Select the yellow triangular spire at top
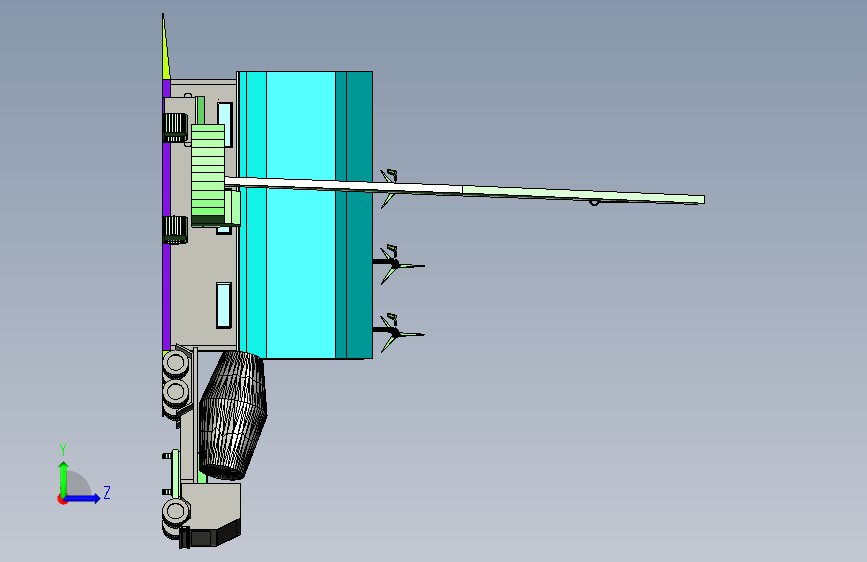 coord(165,53)
